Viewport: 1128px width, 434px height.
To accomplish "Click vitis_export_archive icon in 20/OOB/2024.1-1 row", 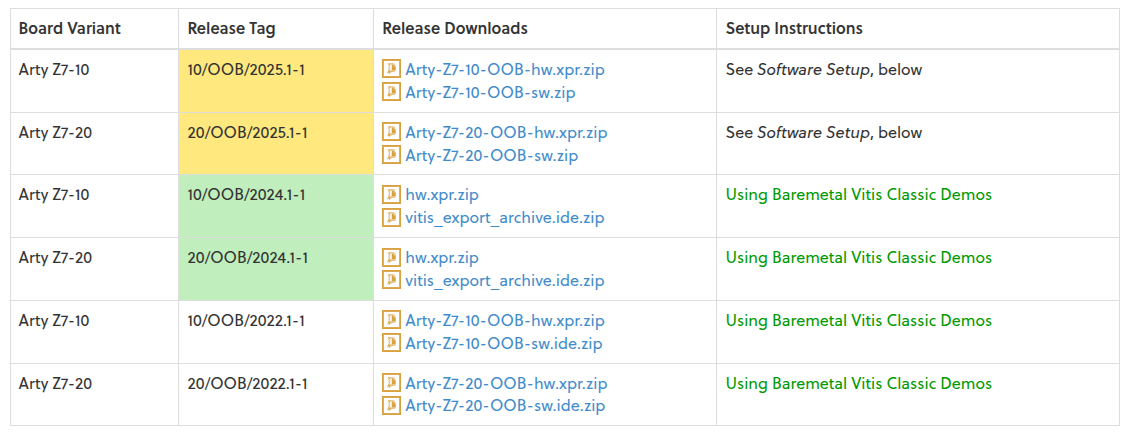I will pyautogui.click(x=392, y=280).
